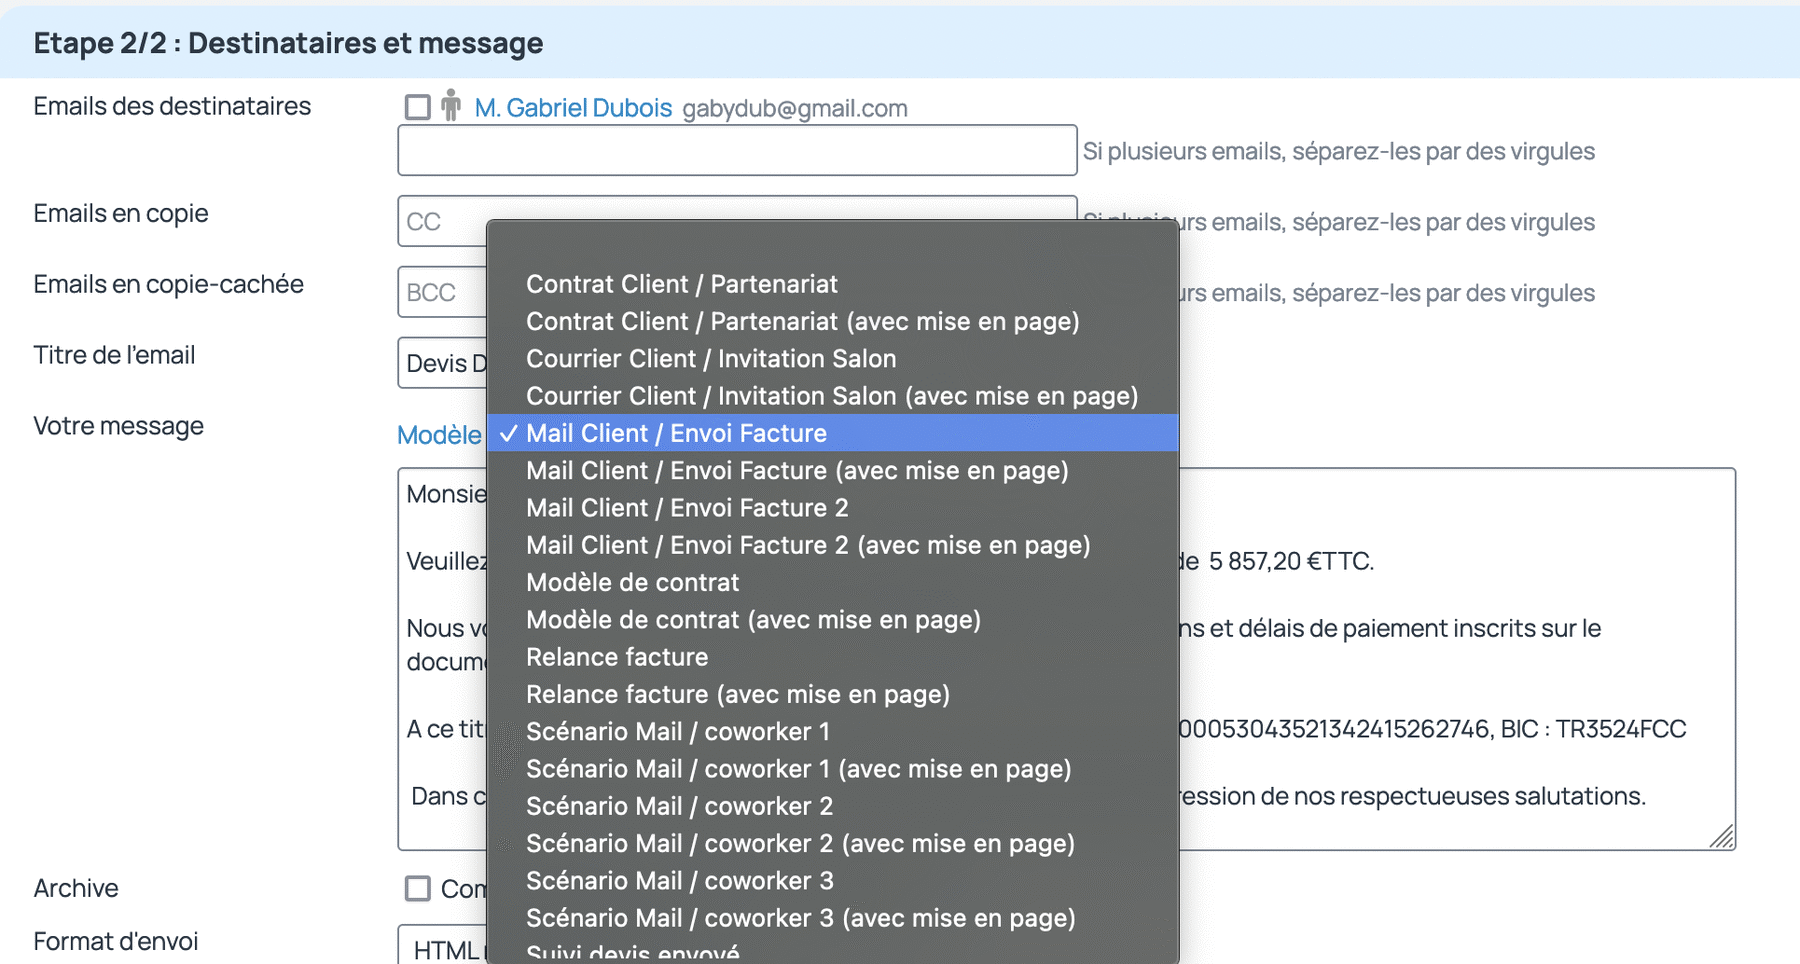Choose 'Scénario Mail / coworker 1 (avec mise en page)'

point(832,769)
